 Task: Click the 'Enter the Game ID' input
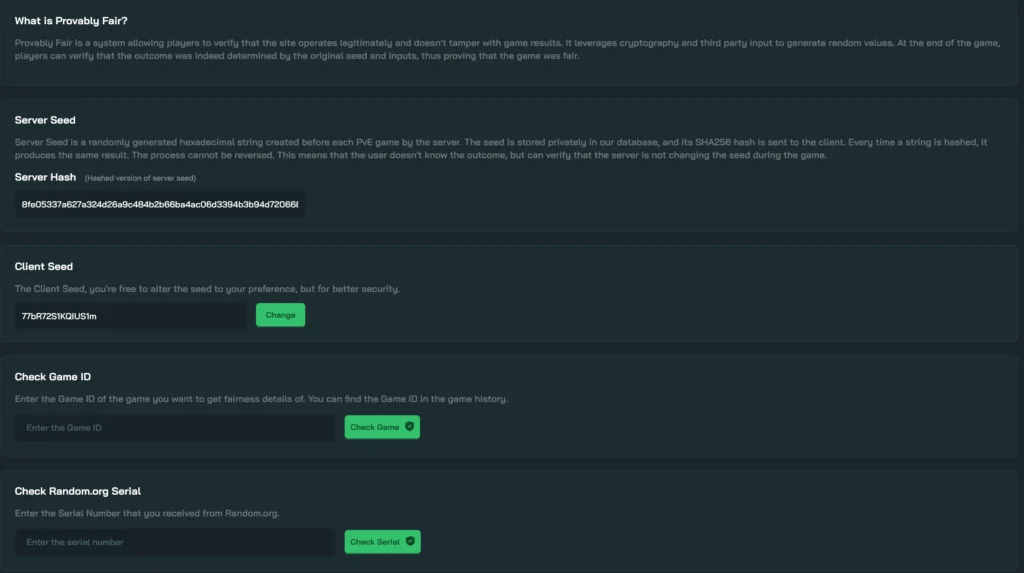[x=175, y=428]
